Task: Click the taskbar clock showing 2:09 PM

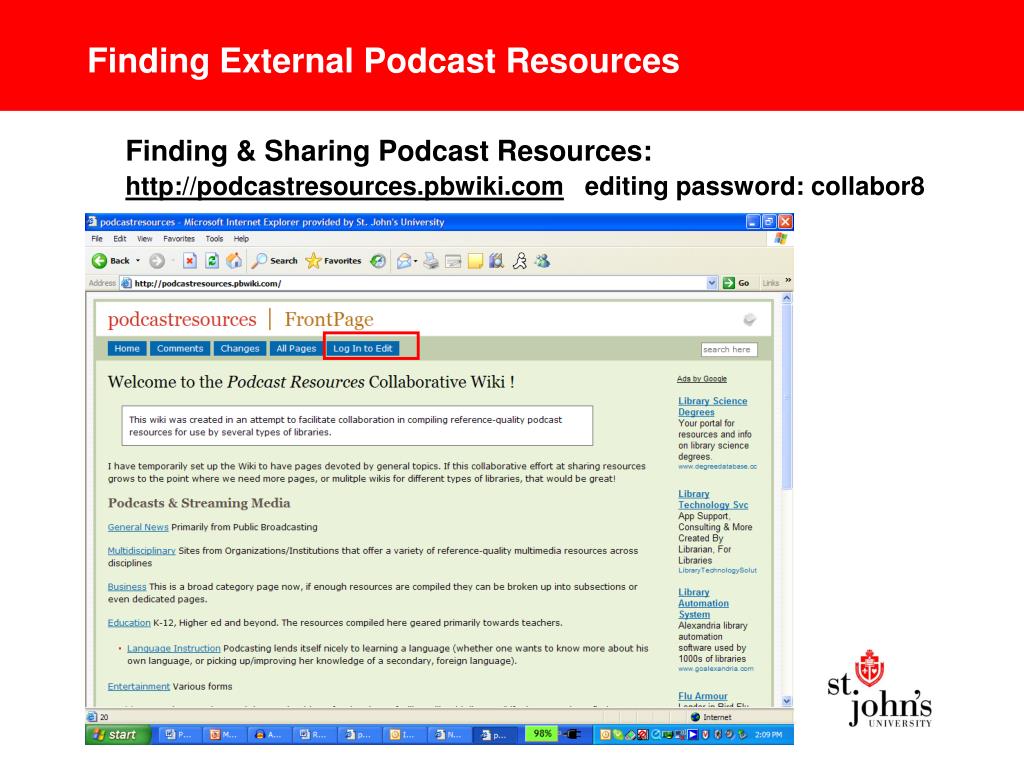Action: (768, 735)
